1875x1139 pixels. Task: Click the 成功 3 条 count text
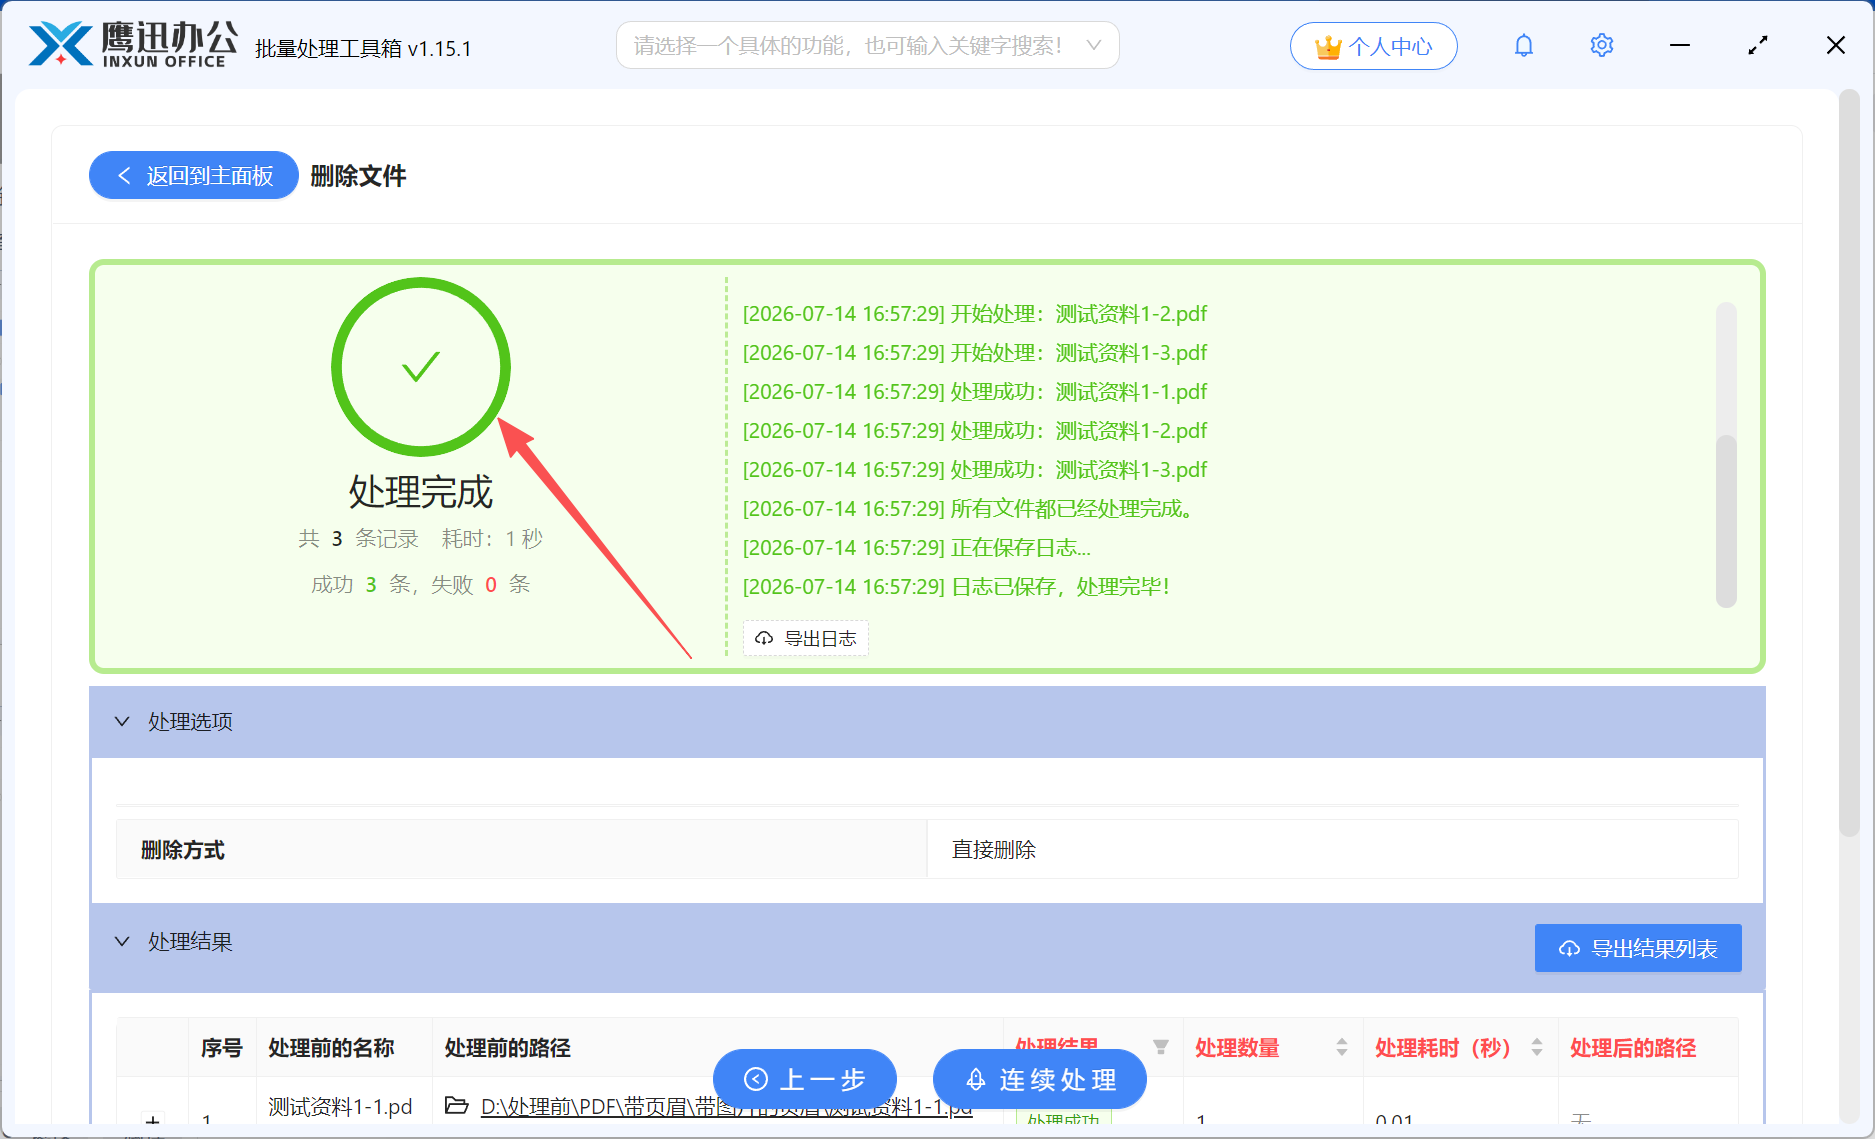360,584
